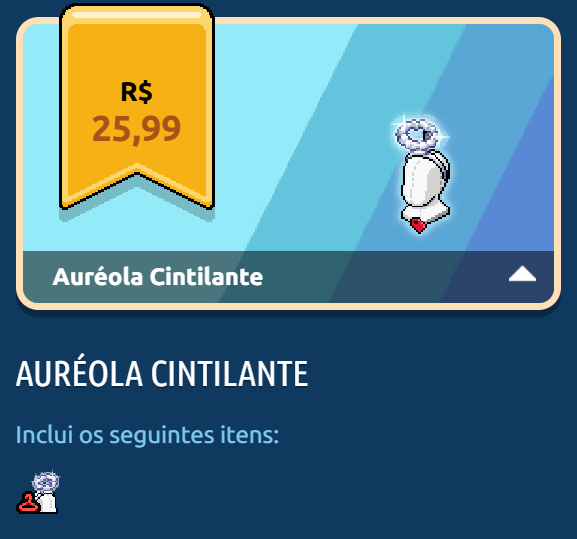Open the small halo mannequin item thumbnail

click(x=38, y=492)
